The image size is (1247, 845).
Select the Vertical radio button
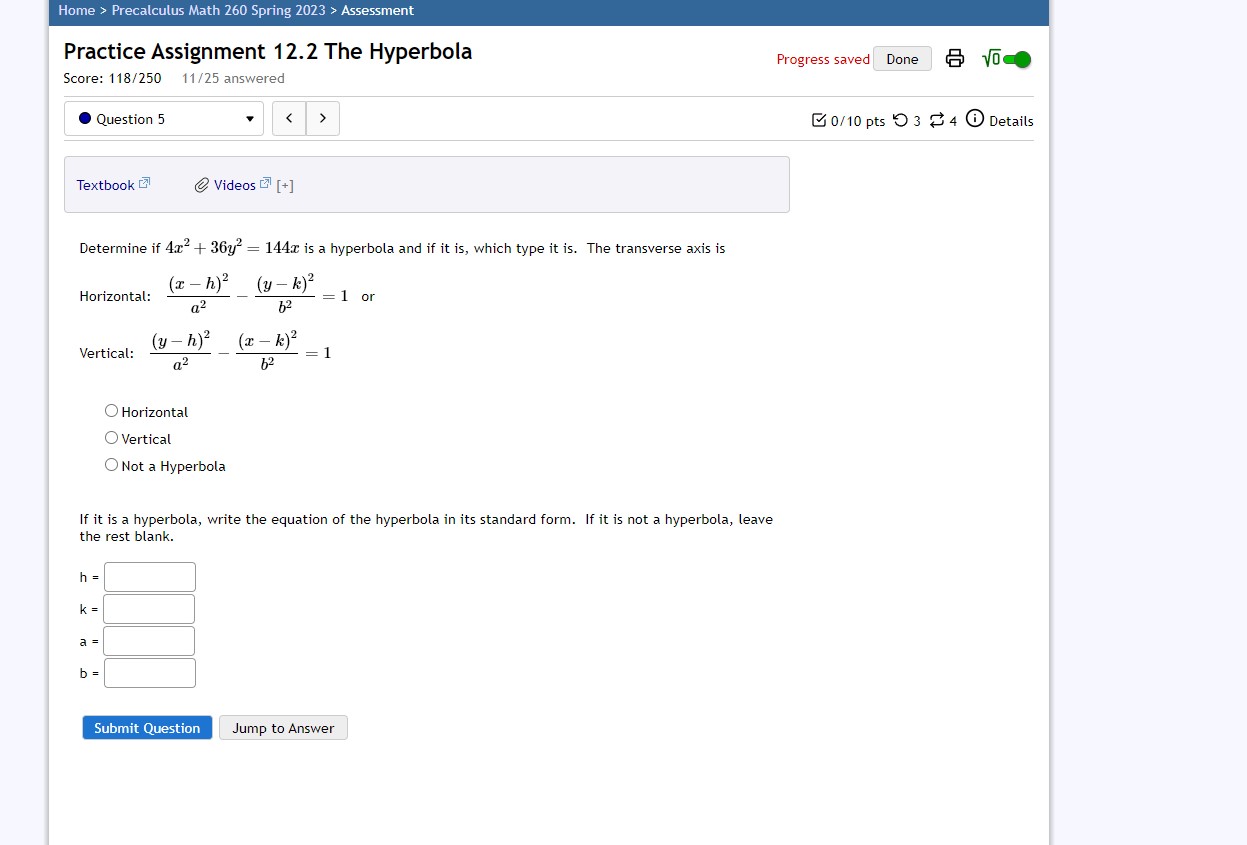[x=111, y=437]
